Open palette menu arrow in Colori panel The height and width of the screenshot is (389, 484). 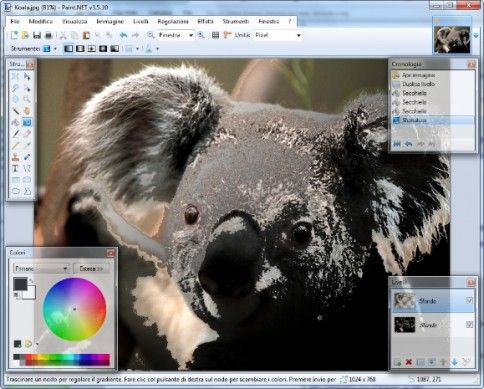point(37,344)
